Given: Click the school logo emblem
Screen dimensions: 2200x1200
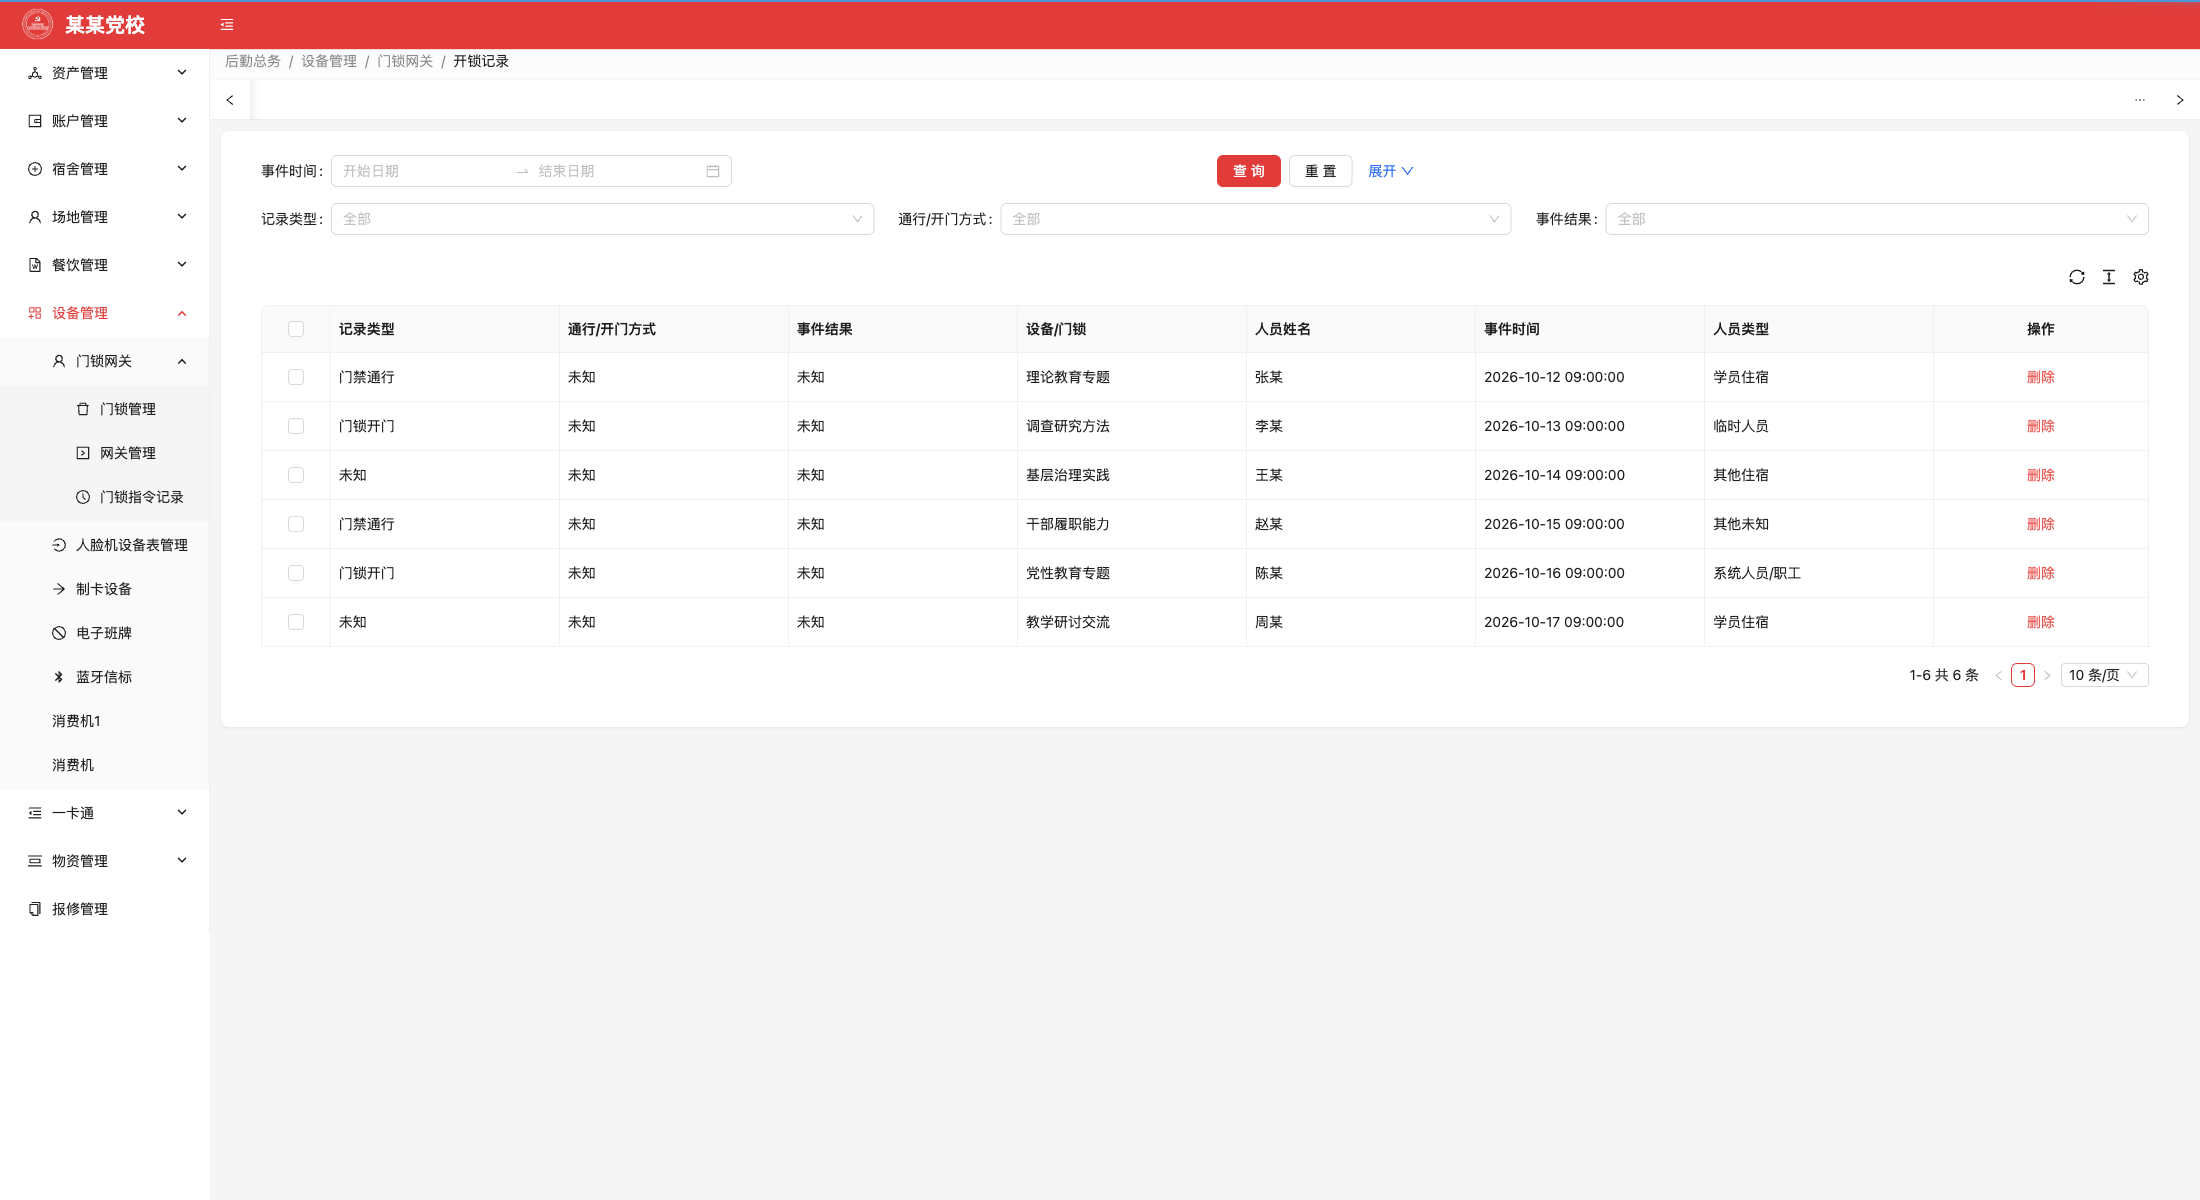Looking at the screenshot, I should tap(37, 24).
